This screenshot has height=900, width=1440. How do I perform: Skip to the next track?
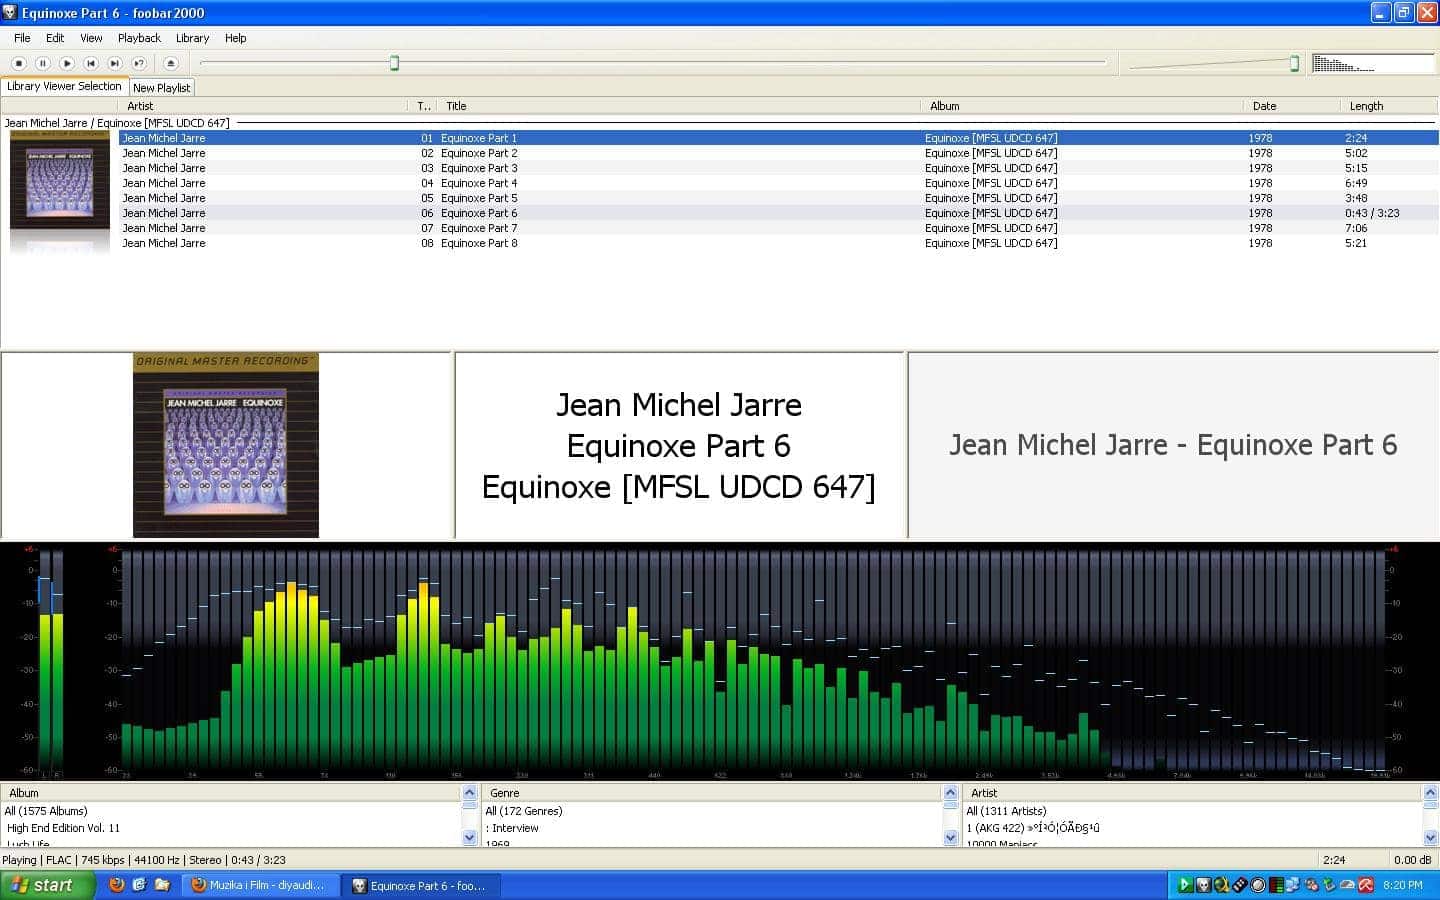point(115,63)
